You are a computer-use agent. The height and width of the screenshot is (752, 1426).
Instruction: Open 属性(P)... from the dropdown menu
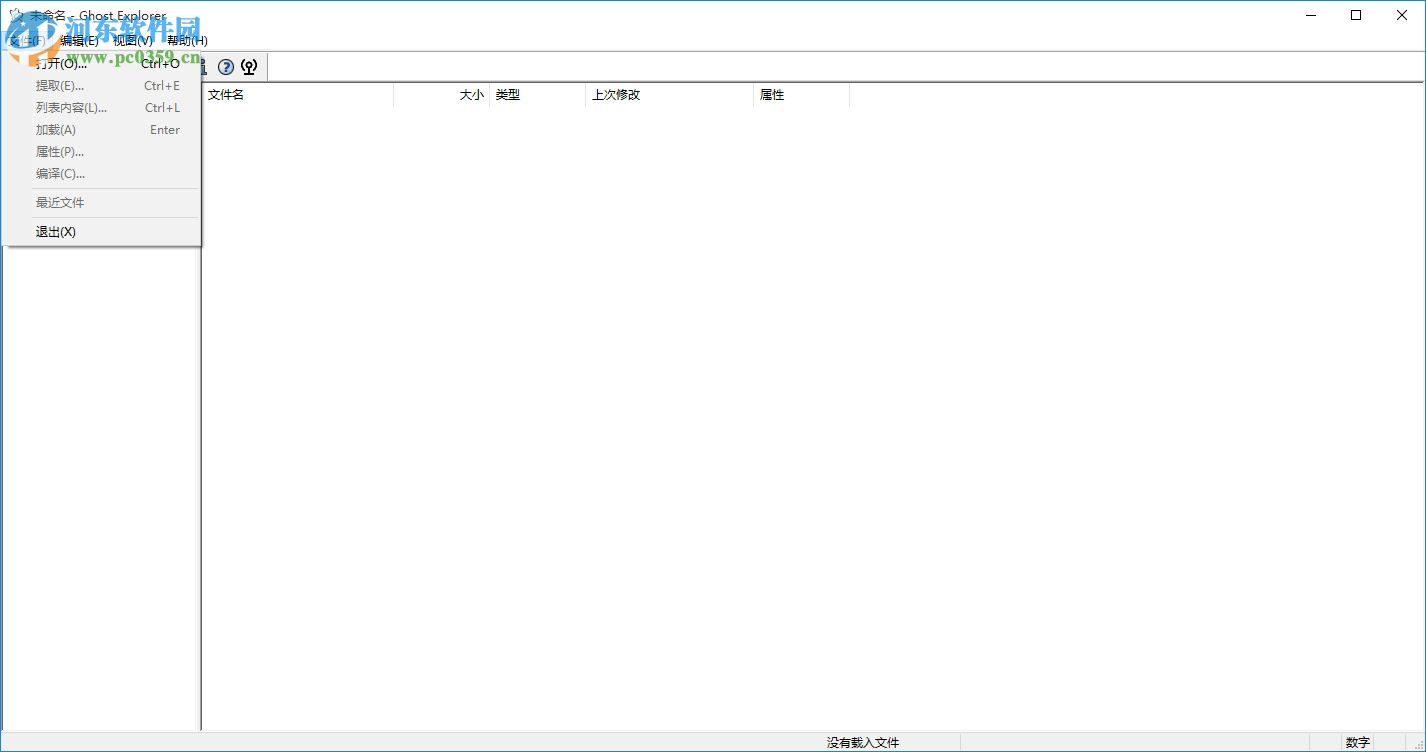(101, 152)
